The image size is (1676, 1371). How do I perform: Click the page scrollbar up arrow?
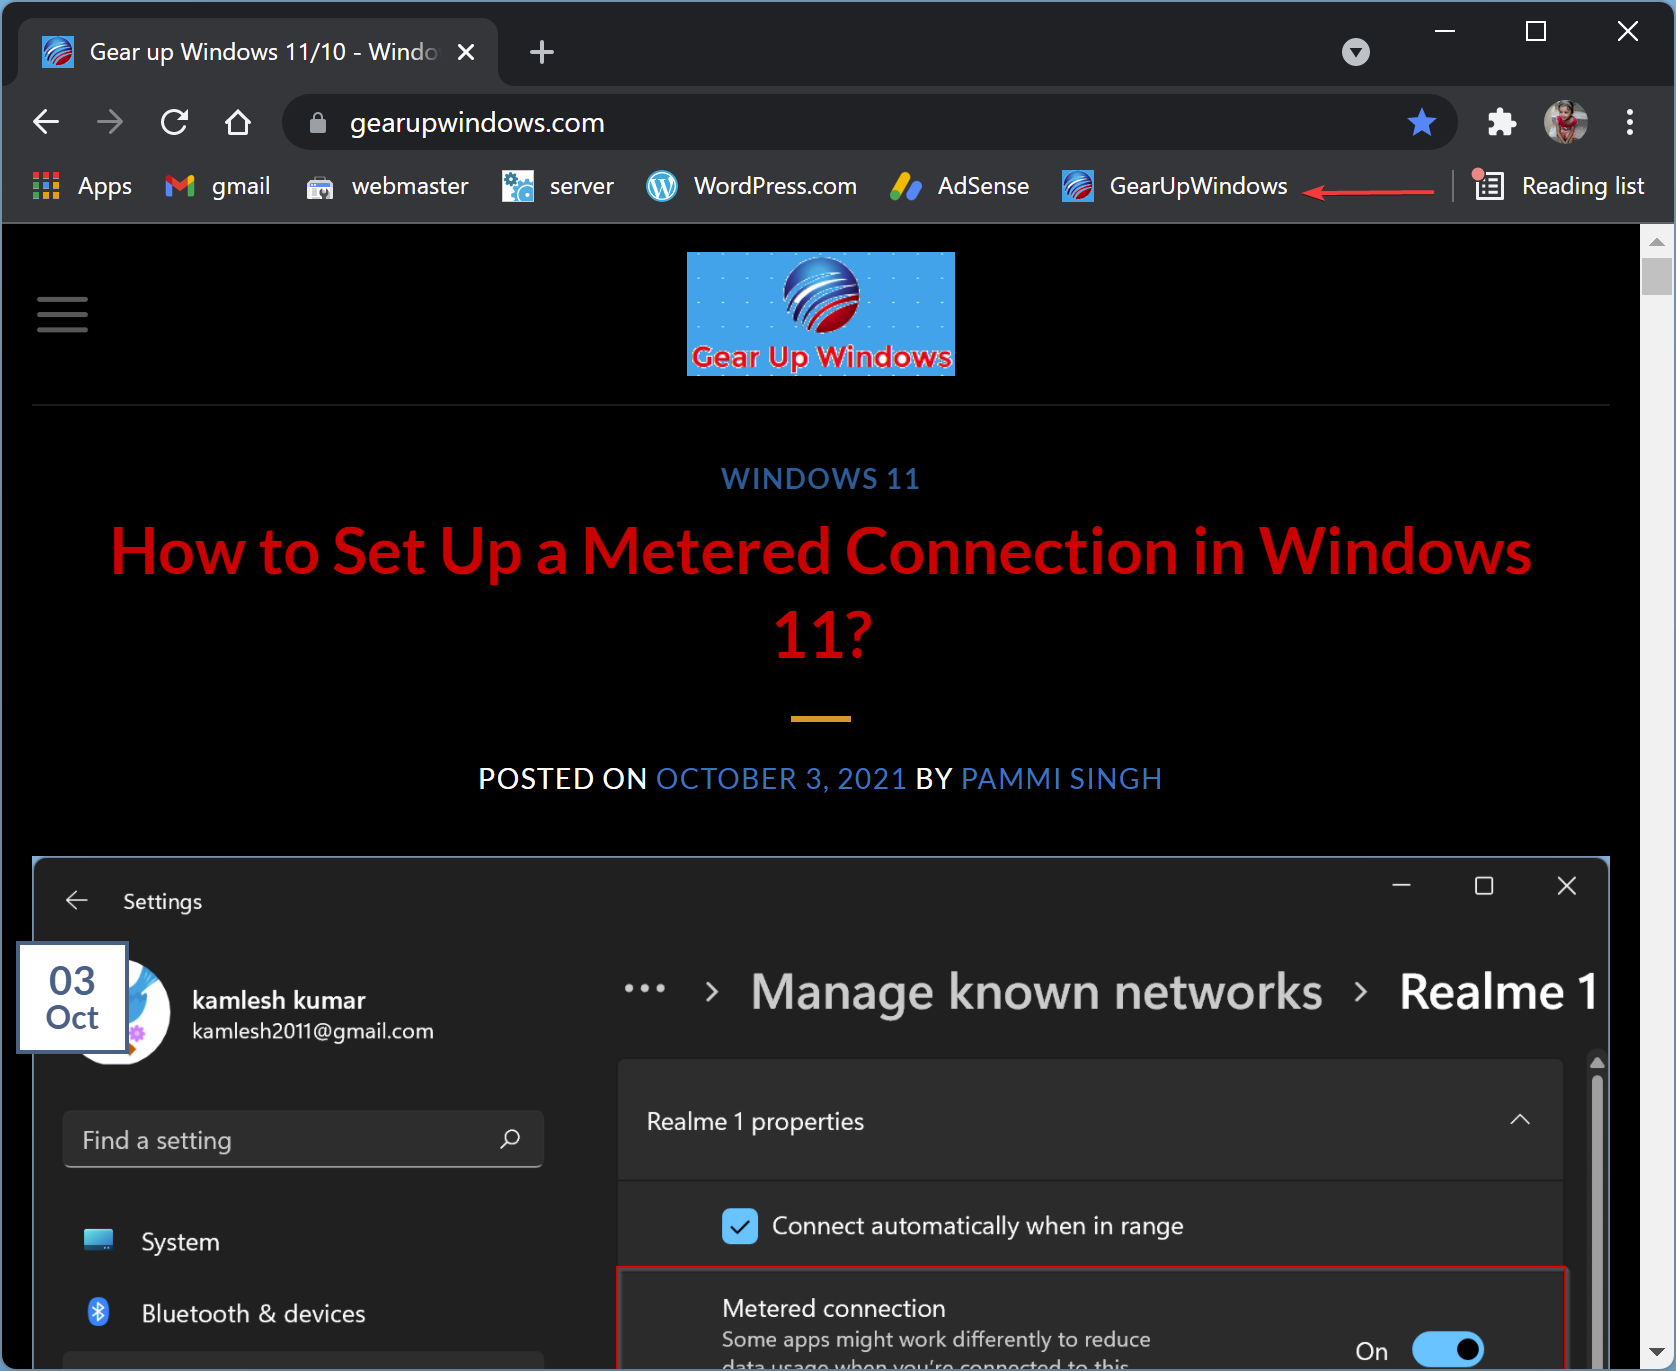pyautogui.click(x=1657, y=242)
